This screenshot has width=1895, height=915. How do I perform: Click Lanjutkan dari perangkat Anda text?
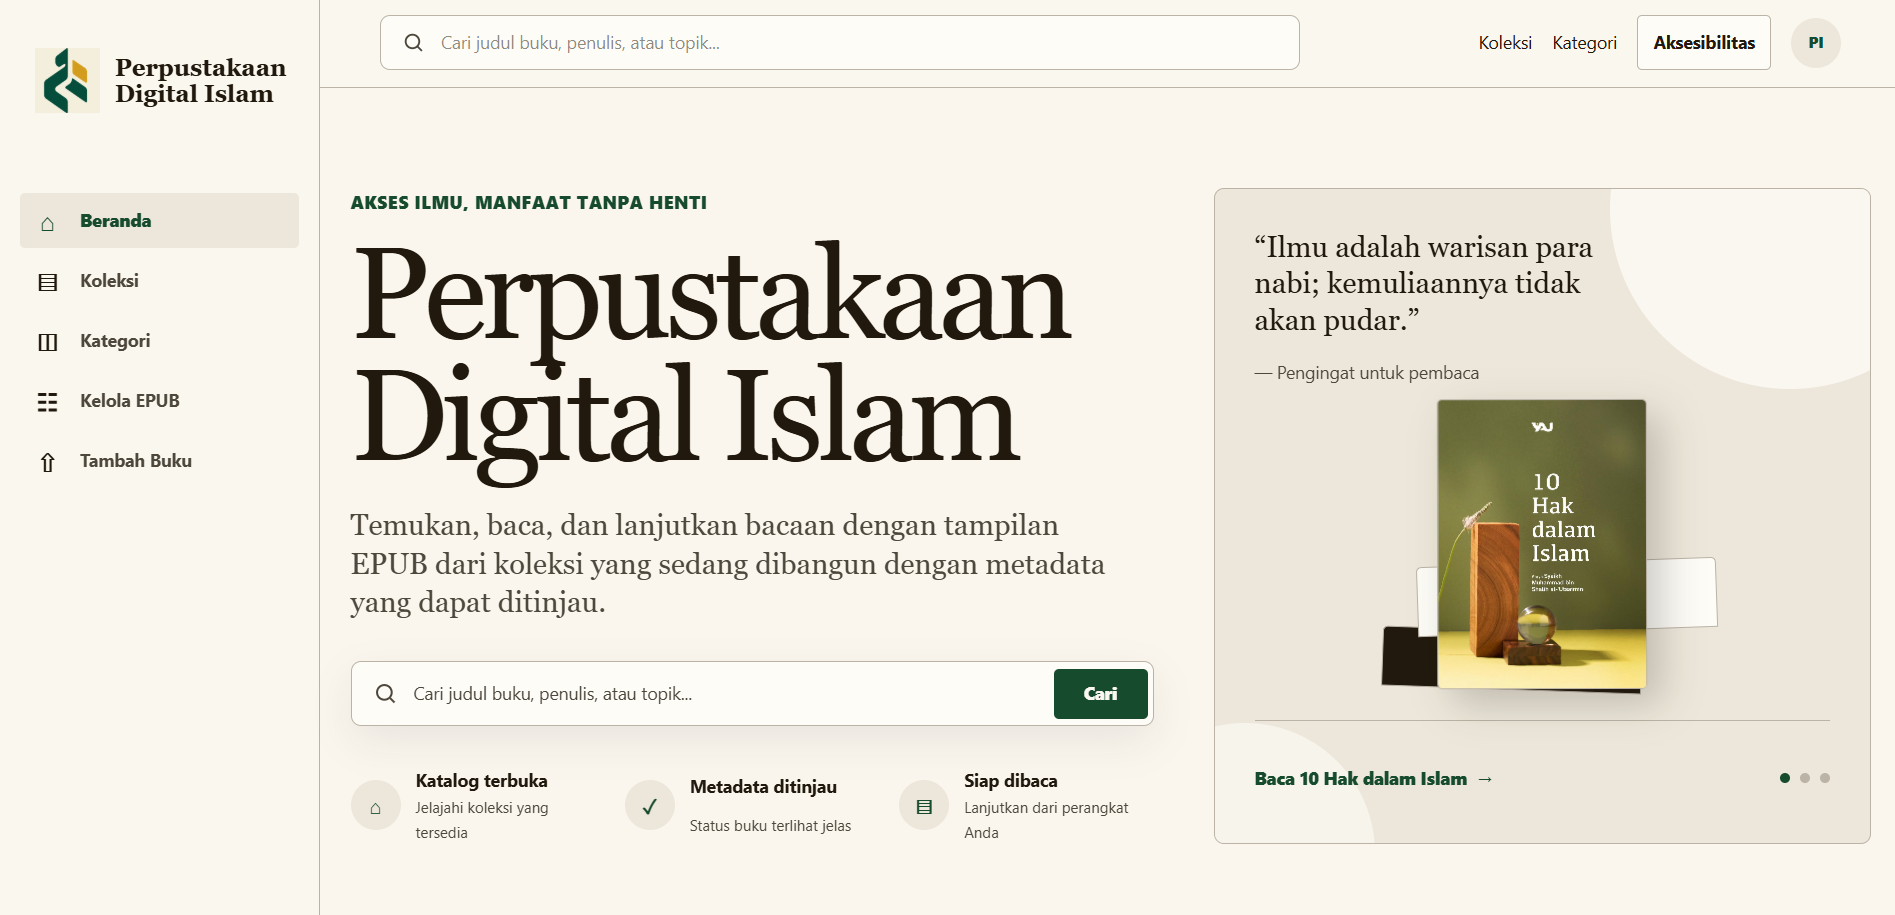tap(1046, 820)
